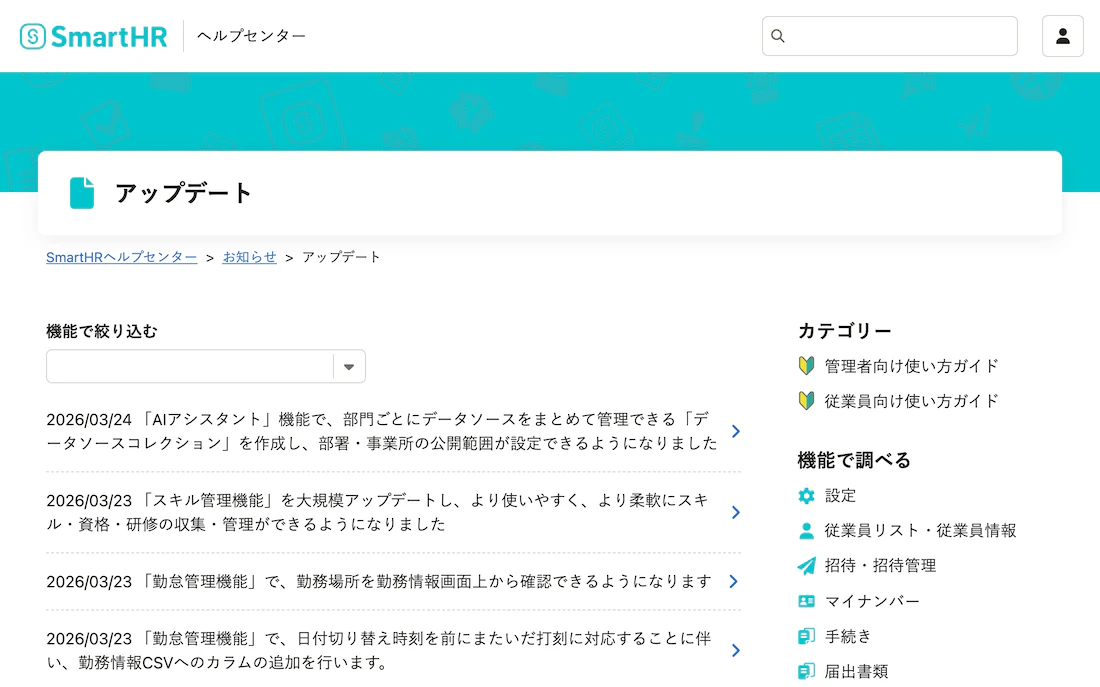Viewport: 1100px width, 687px height.
Task: Click the badge icon beside 従業員向け使い方ガイド
Action: coord(806,400)
